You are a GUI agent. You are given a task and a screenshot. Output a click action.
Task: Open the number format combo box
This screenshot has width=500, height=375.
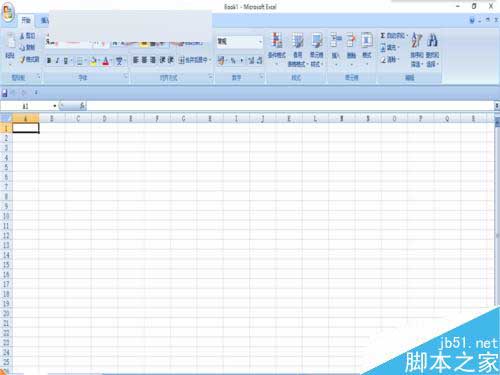pyautogui.click(x=239, y=42)
